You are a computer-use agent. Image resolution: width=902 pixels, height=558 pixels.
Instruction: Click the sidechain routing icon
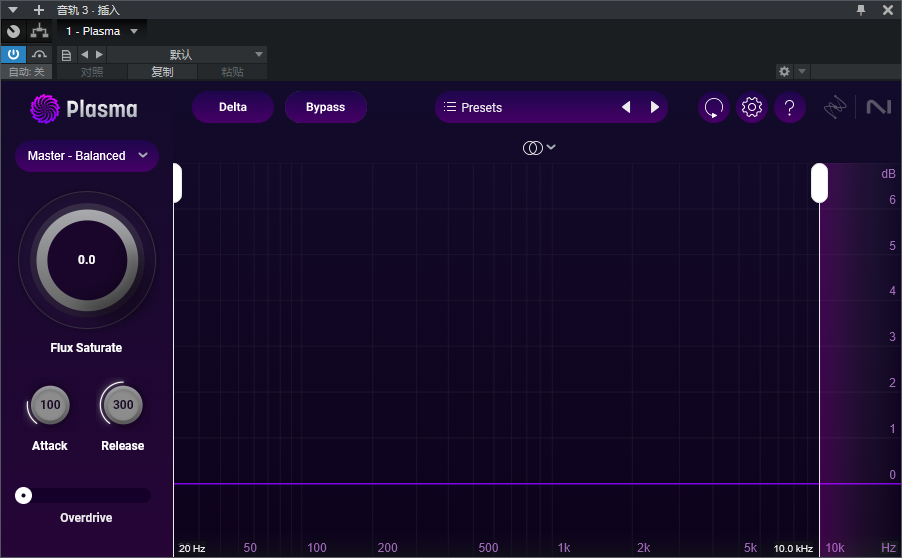[39, 31]
